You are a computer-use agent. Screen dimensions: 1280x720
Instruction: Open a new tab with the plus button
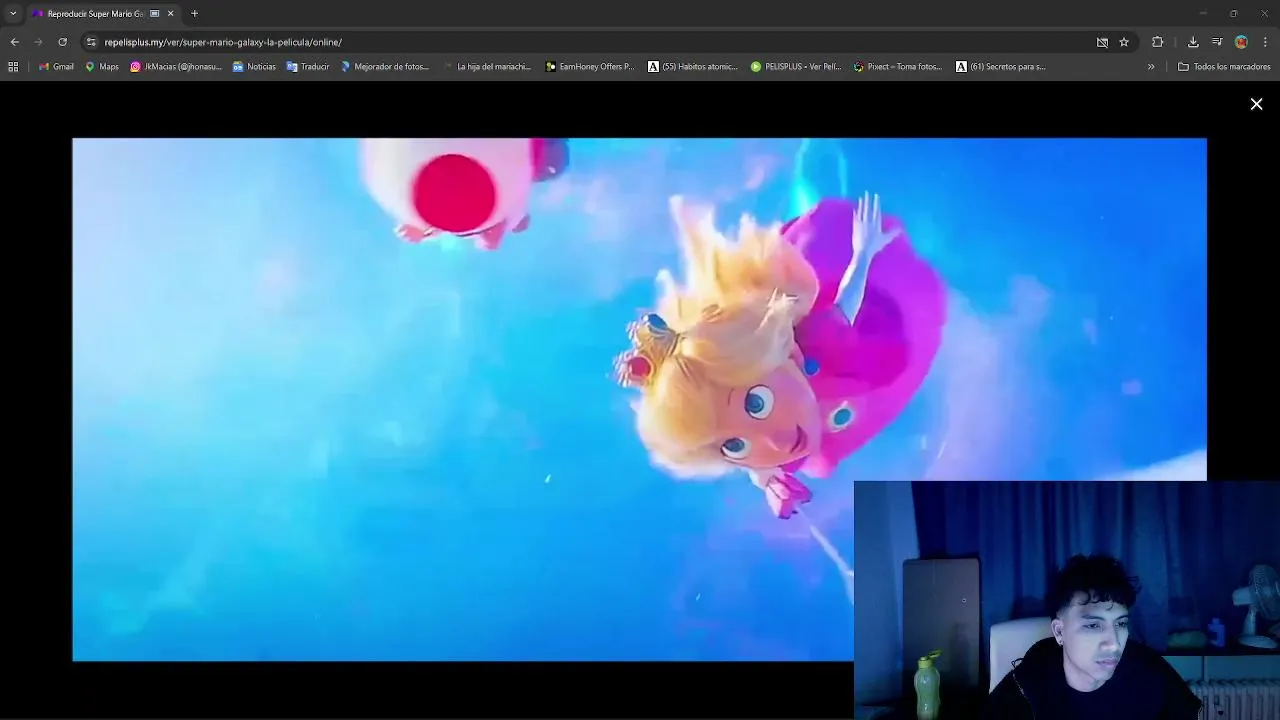coord(194,13)
